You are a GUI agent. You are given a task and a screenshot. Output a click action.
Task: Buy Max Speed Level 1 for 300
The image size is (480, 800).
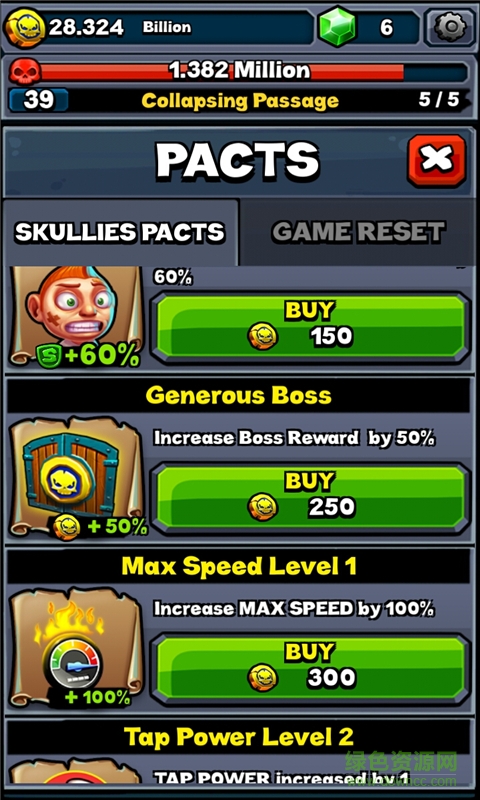coord(310,668)
